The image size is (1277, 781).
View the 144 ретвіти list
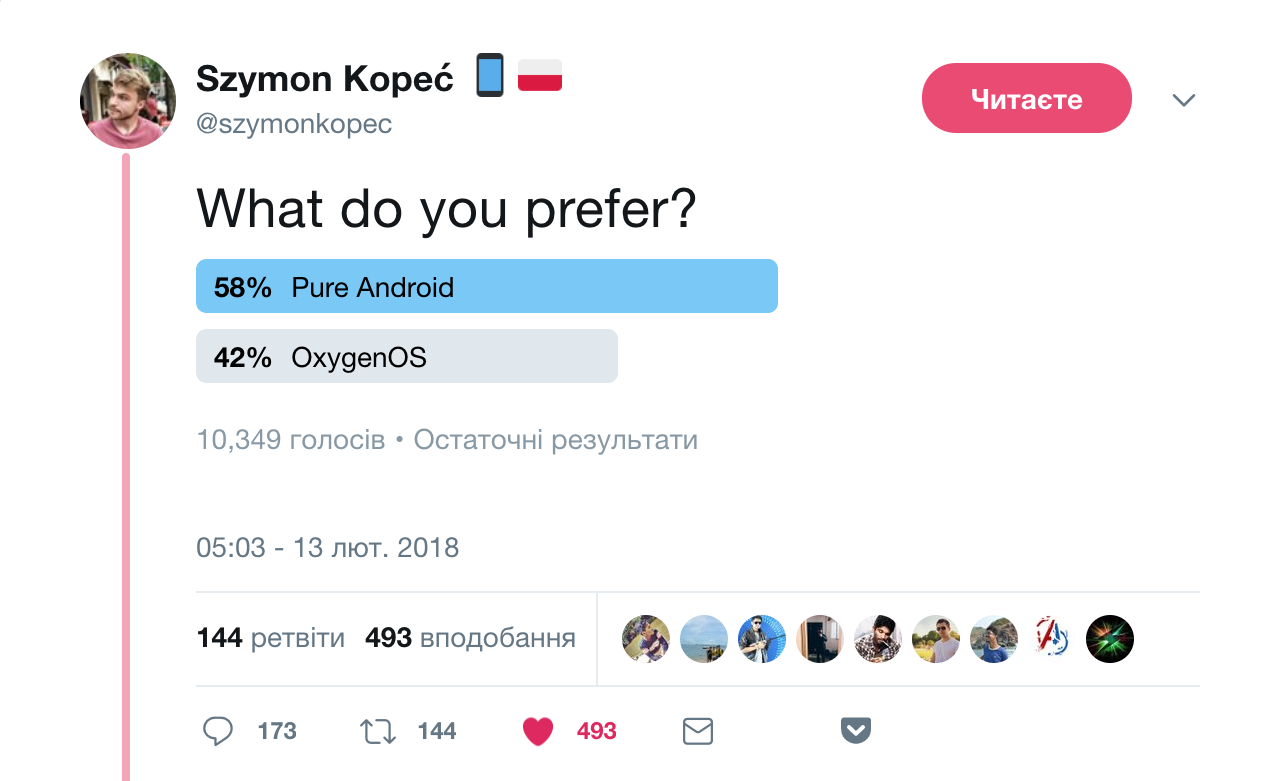click(271, 638)
